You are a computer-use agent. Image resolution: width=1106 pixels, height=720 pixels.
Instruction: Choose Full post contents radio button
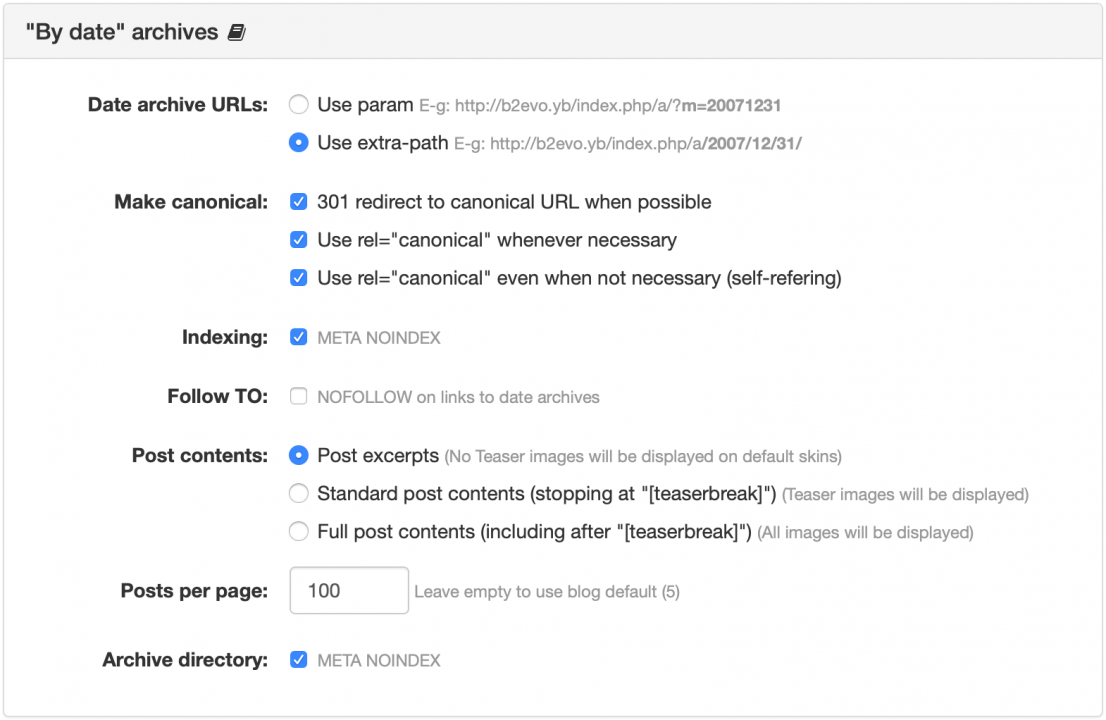point(298,532)
